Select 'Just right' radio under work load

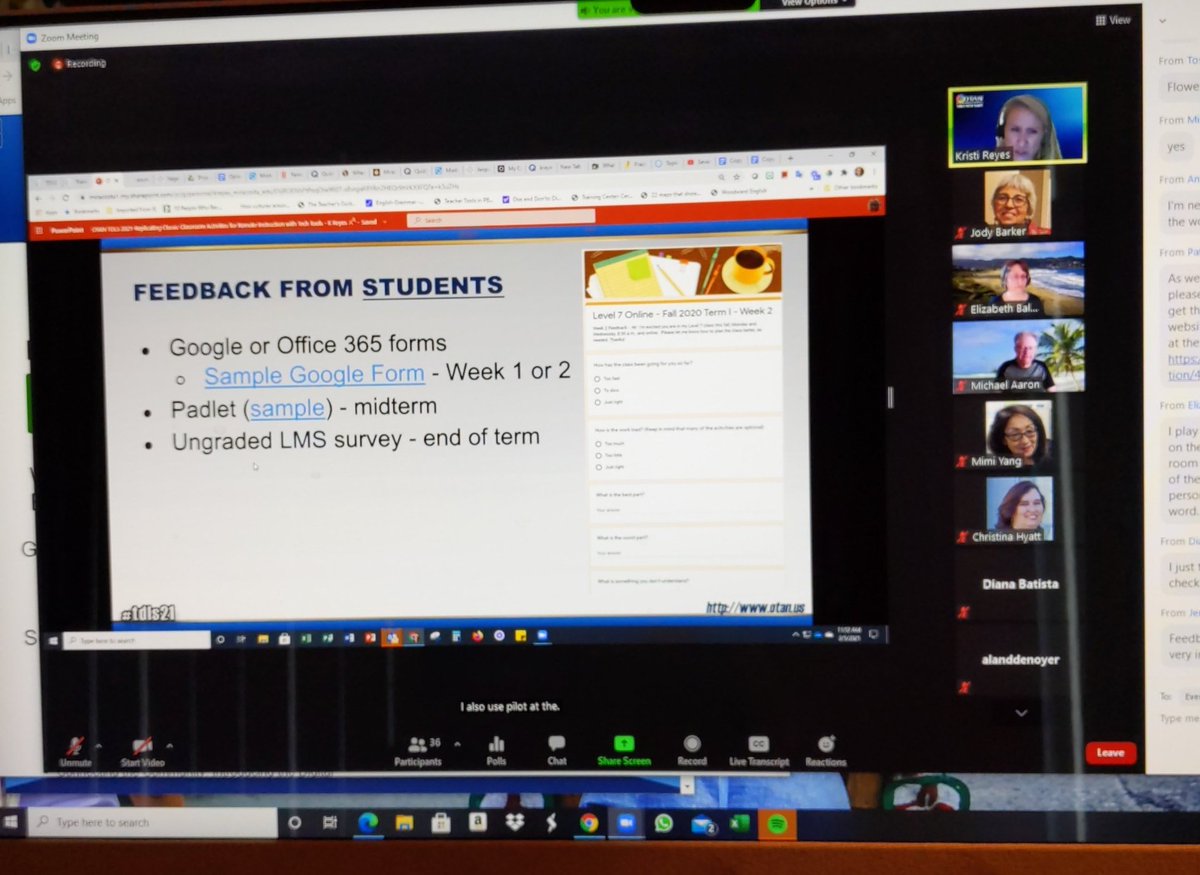598,467
